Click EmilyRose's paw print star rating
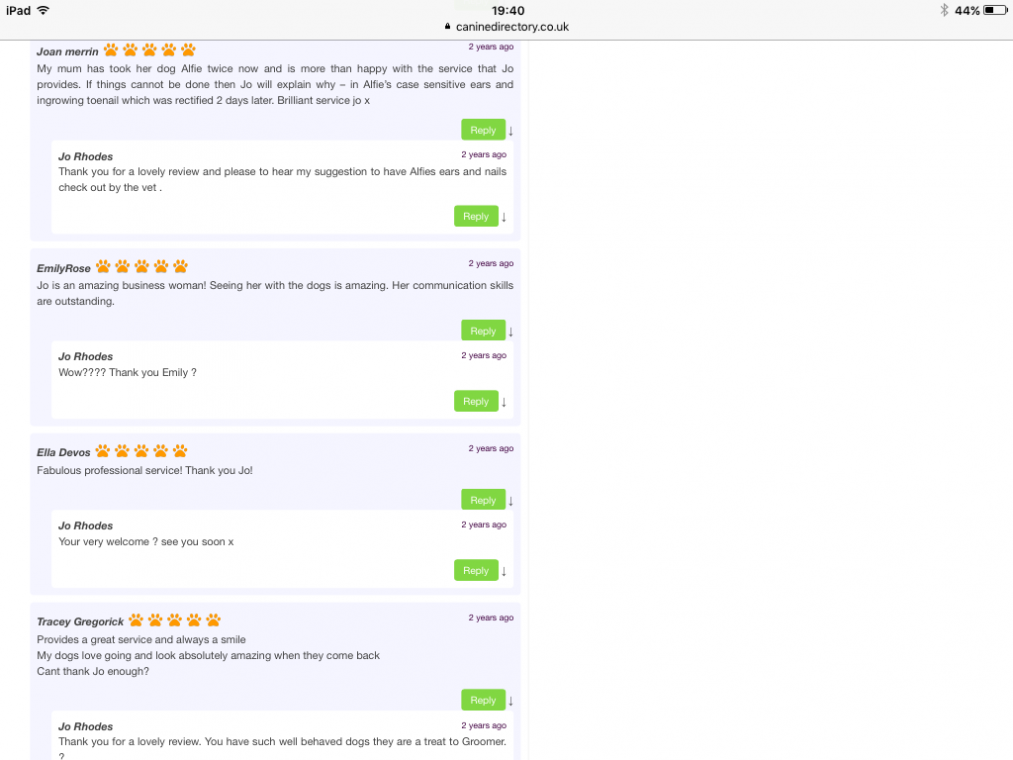Image resolution: width=1013 pixels, height=760 pixels. click(x=141, y=267)
